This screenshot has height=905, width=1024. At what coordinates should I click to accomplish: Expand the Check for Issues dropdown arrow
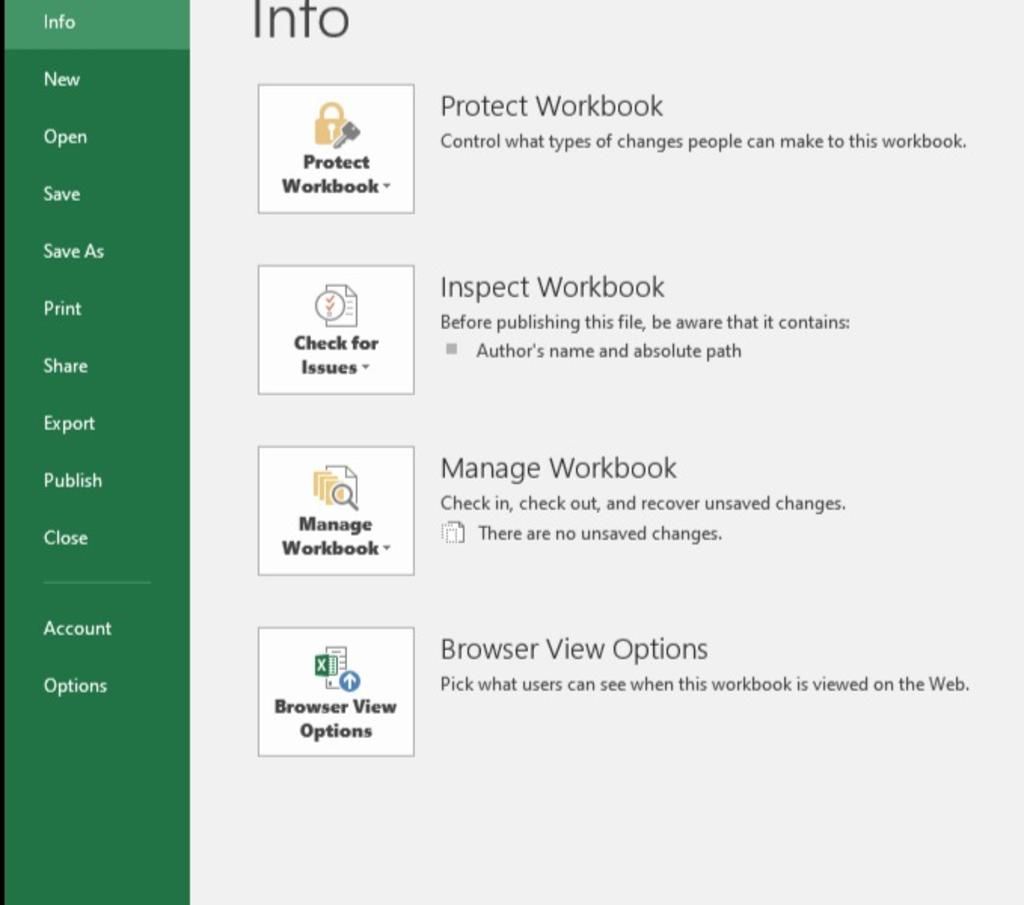click(366, 368)
